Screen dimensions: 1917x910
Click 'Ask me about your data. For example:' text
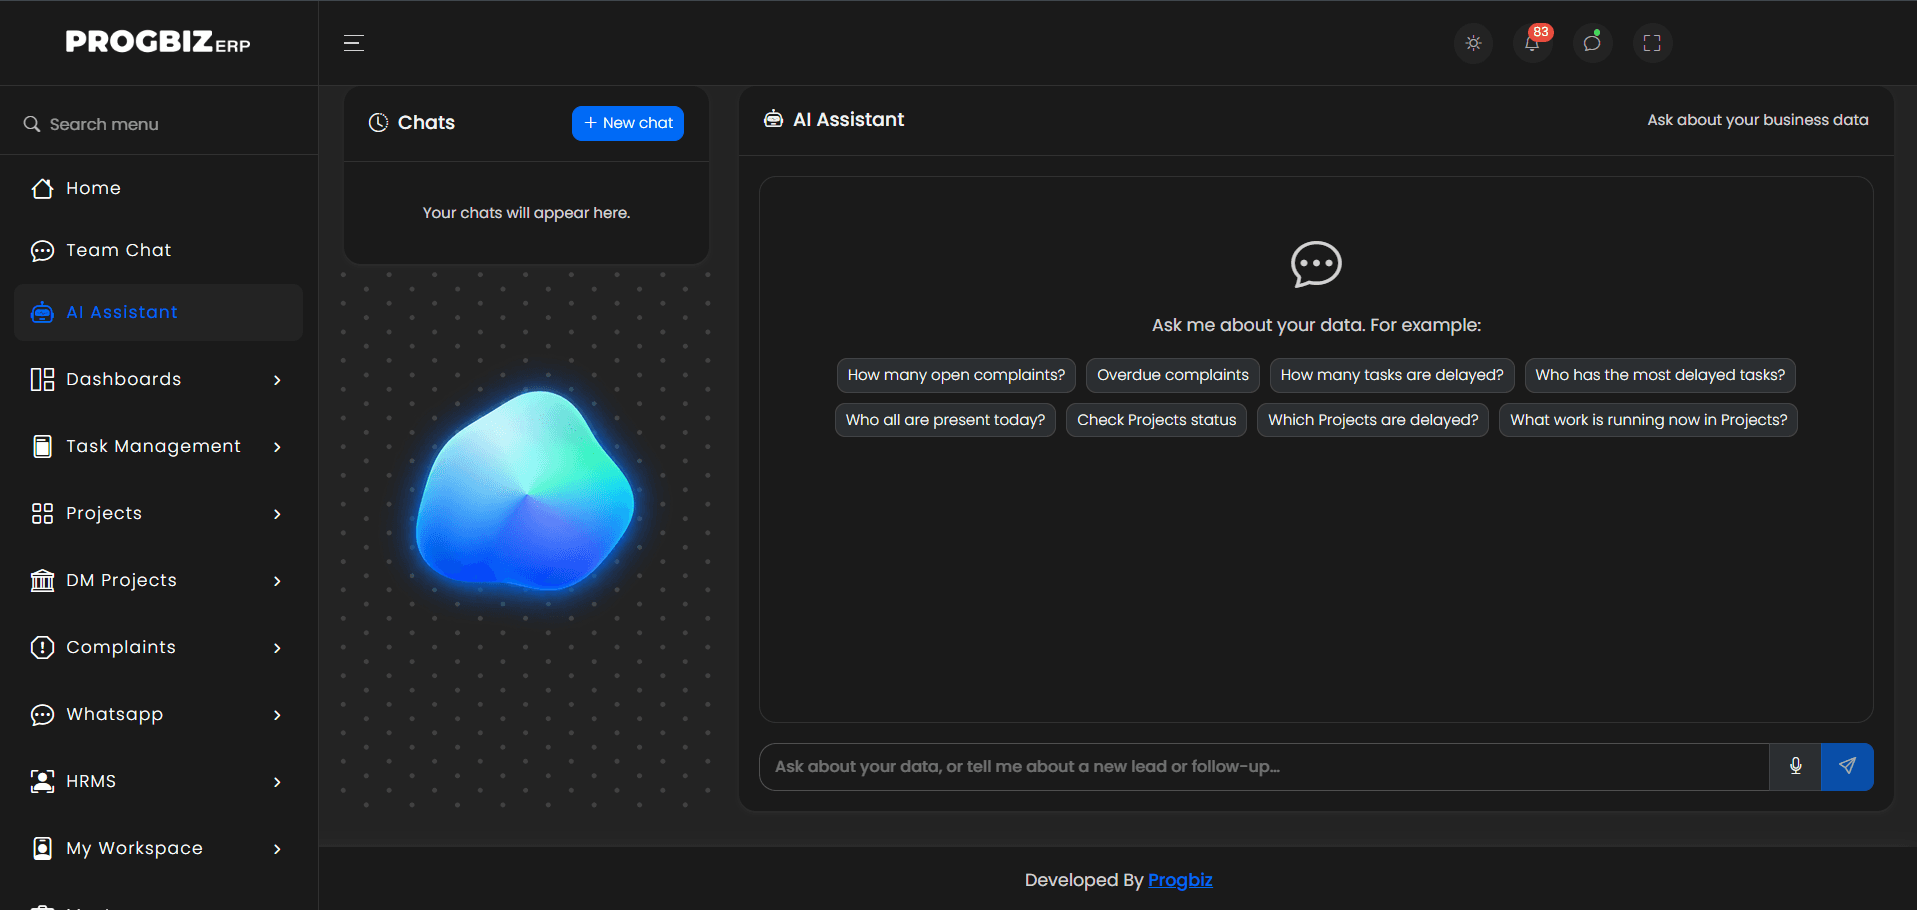coord(1316,325)
